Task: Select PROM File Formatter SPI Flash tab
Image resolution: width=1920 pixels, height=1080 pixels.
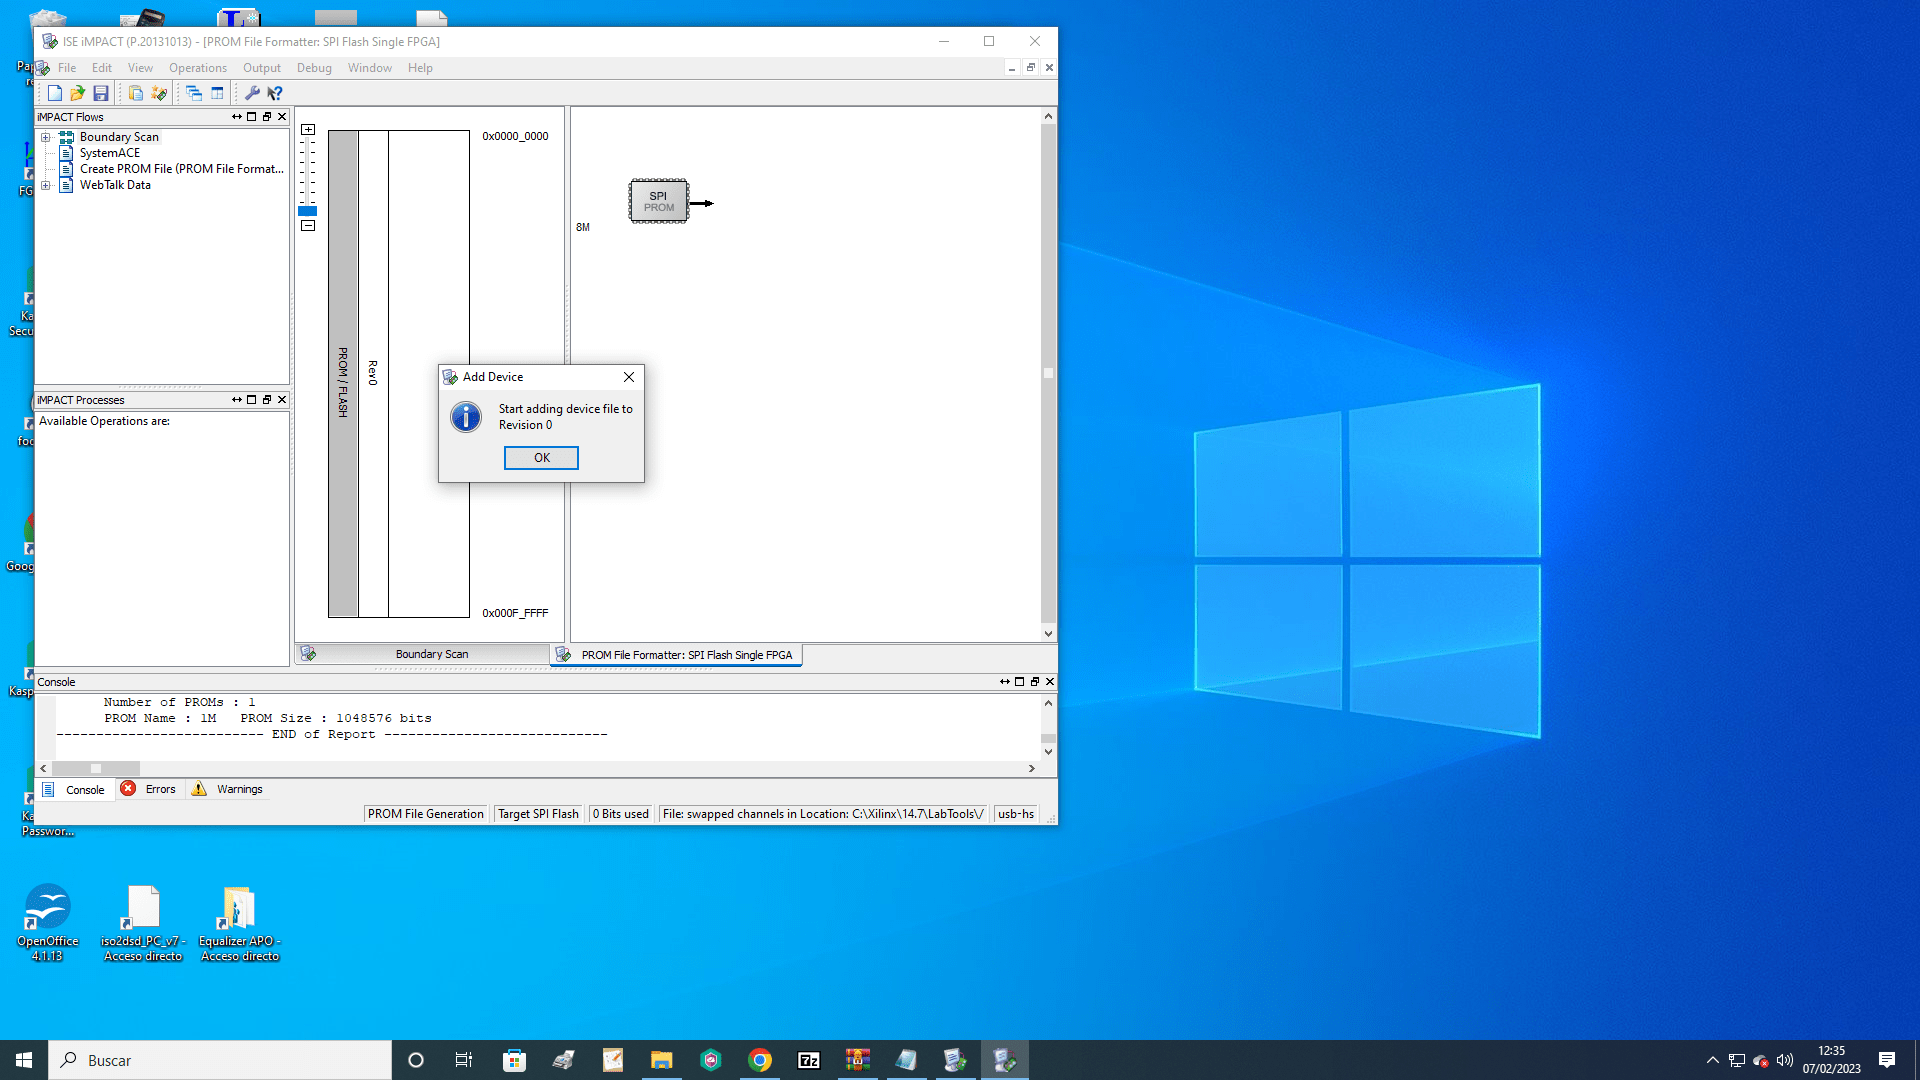Action: point(677,655)
